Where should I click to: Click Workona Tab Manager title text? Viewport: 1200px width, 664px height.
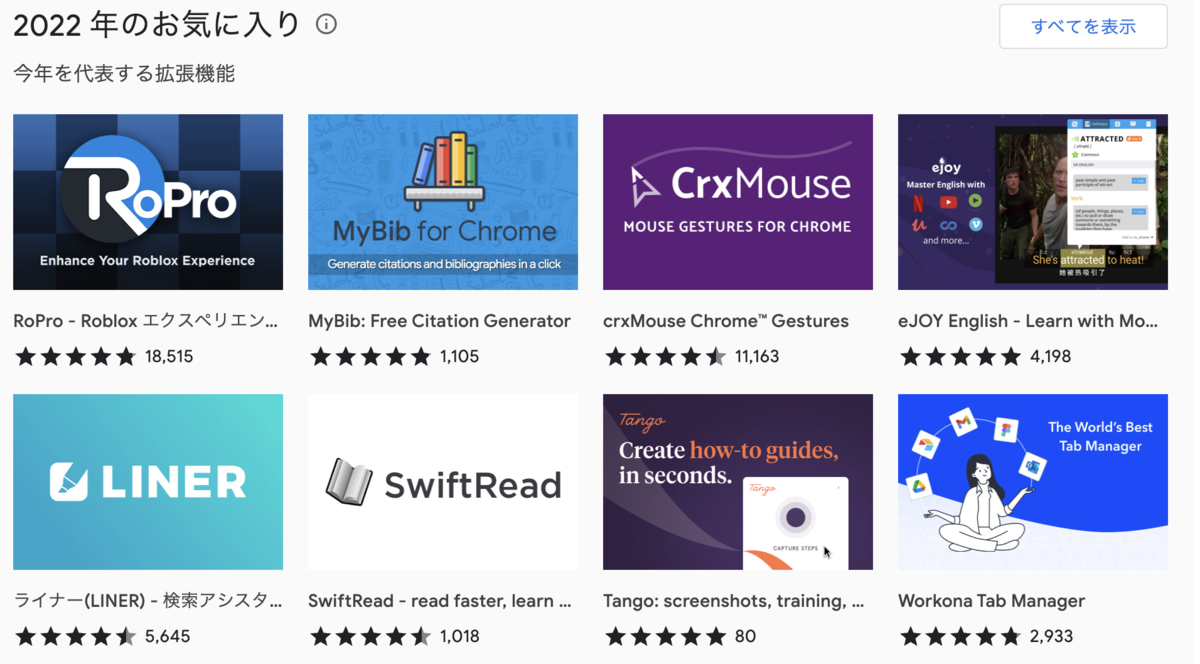pyautogui.click(x=991, y=601)
